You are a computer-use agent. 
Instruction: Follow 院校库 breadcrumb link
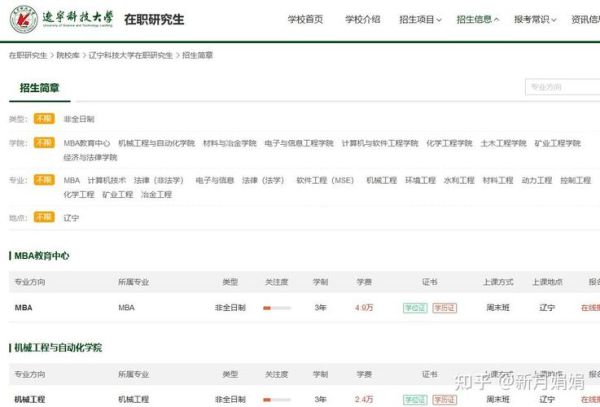(x=68, y=55)
